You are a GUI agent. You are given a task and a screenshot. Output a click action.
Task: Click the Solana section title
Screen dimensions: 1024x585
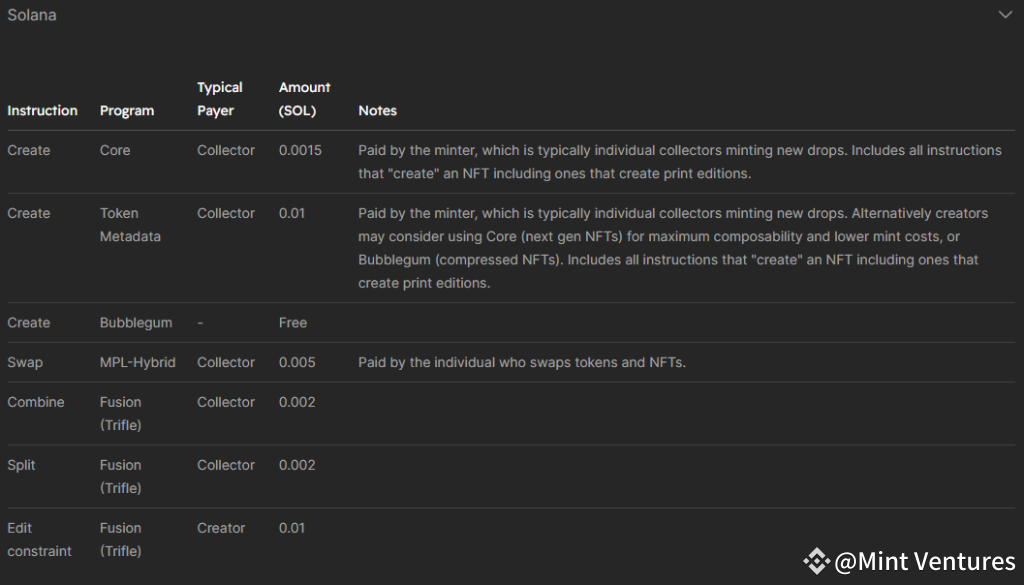[32, 15]
